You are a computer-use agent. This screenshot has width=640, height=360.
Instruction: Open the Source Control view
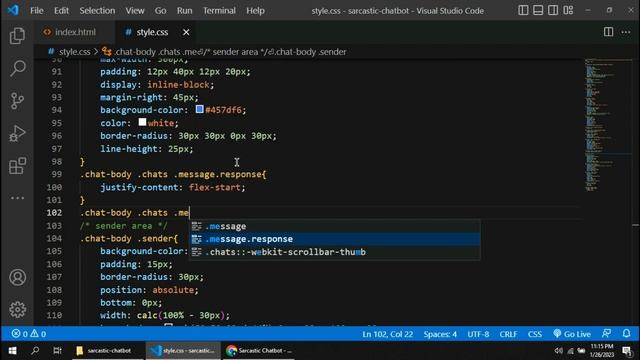[x=17, y=101]
